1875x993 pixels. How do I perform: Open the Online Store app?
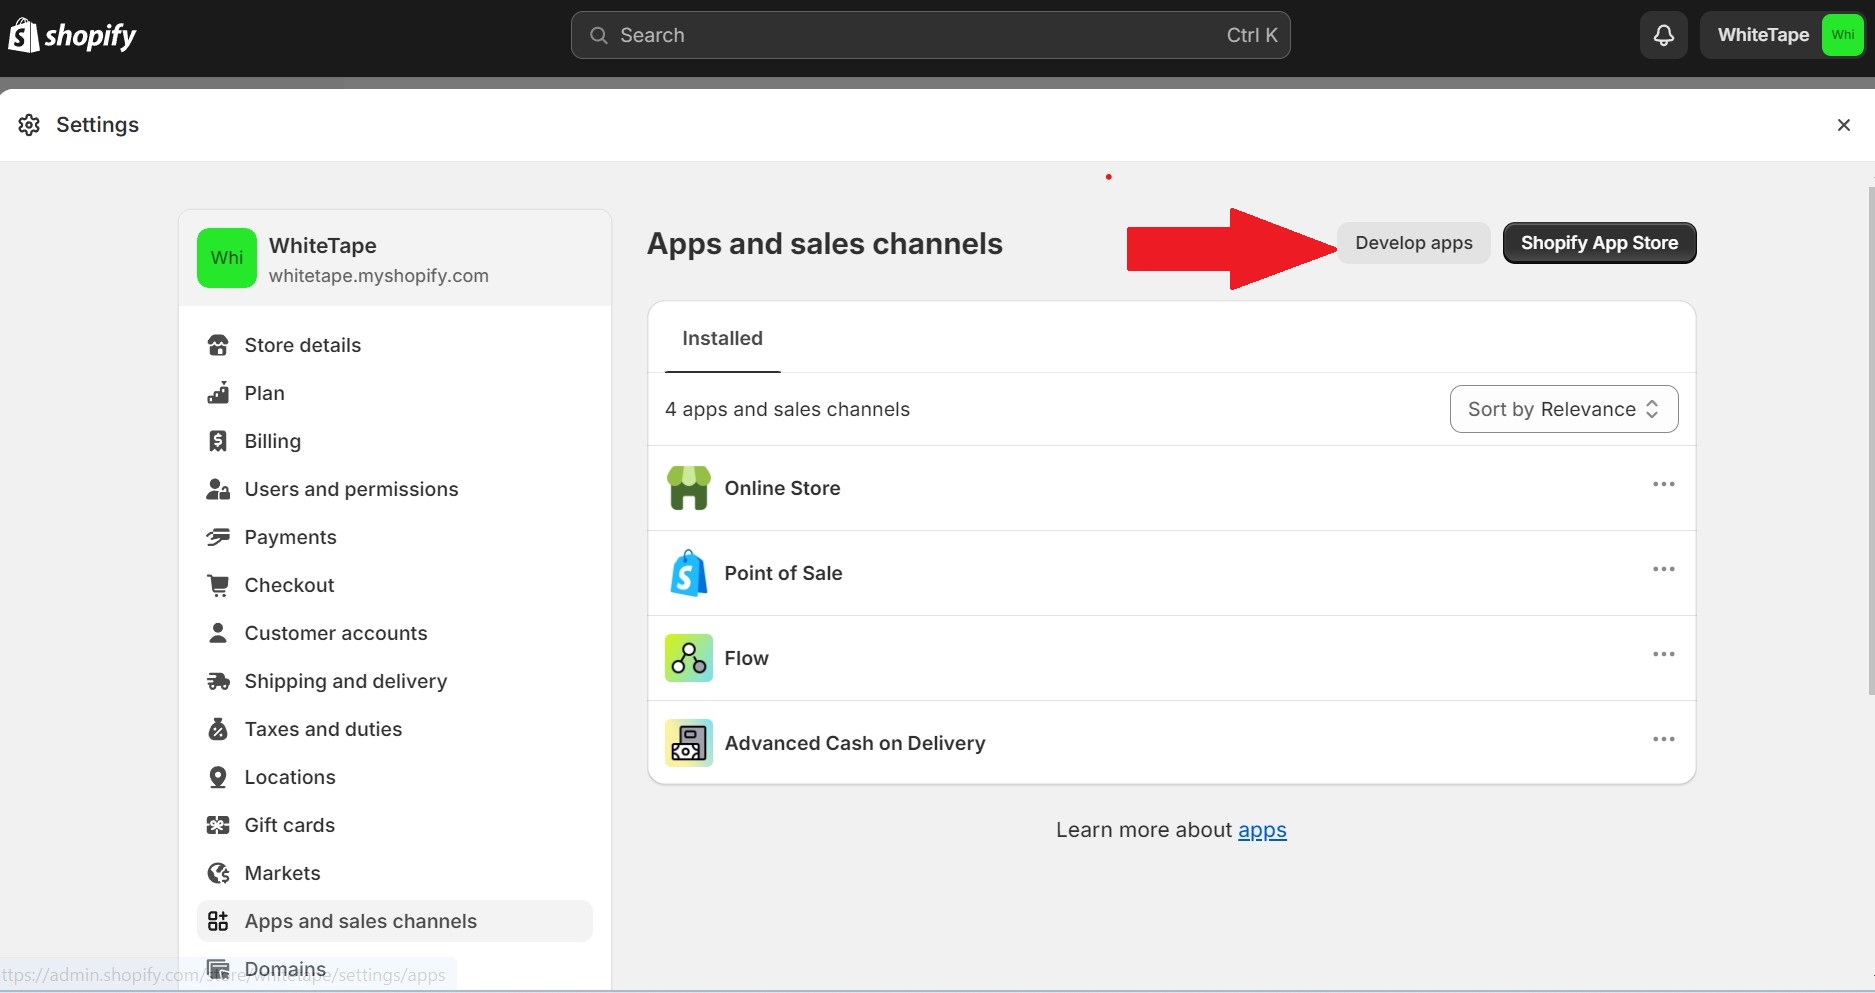(1171, 488)
